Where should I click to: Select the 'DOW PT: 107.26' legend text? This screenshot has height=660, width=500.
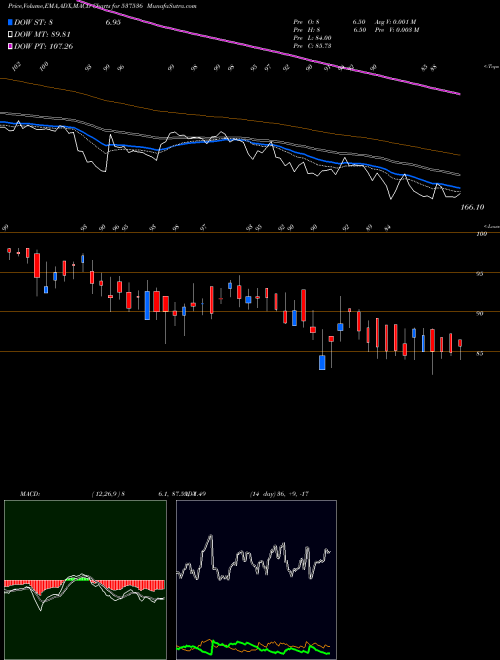click(x=44, y=46)
